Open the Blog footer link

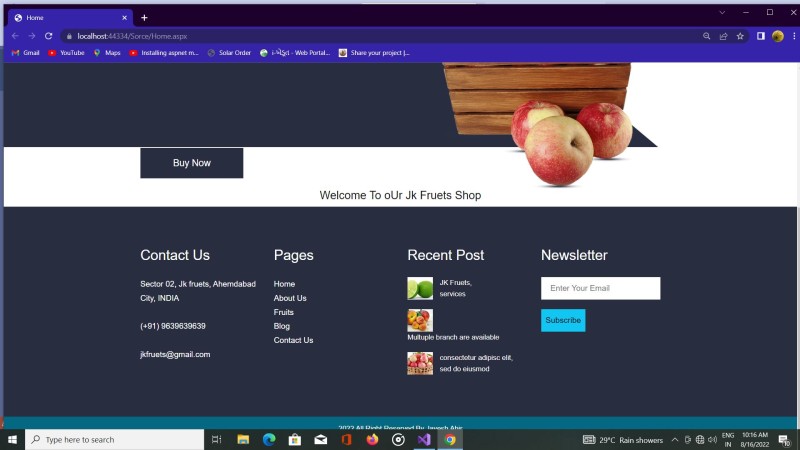(282, 326)
